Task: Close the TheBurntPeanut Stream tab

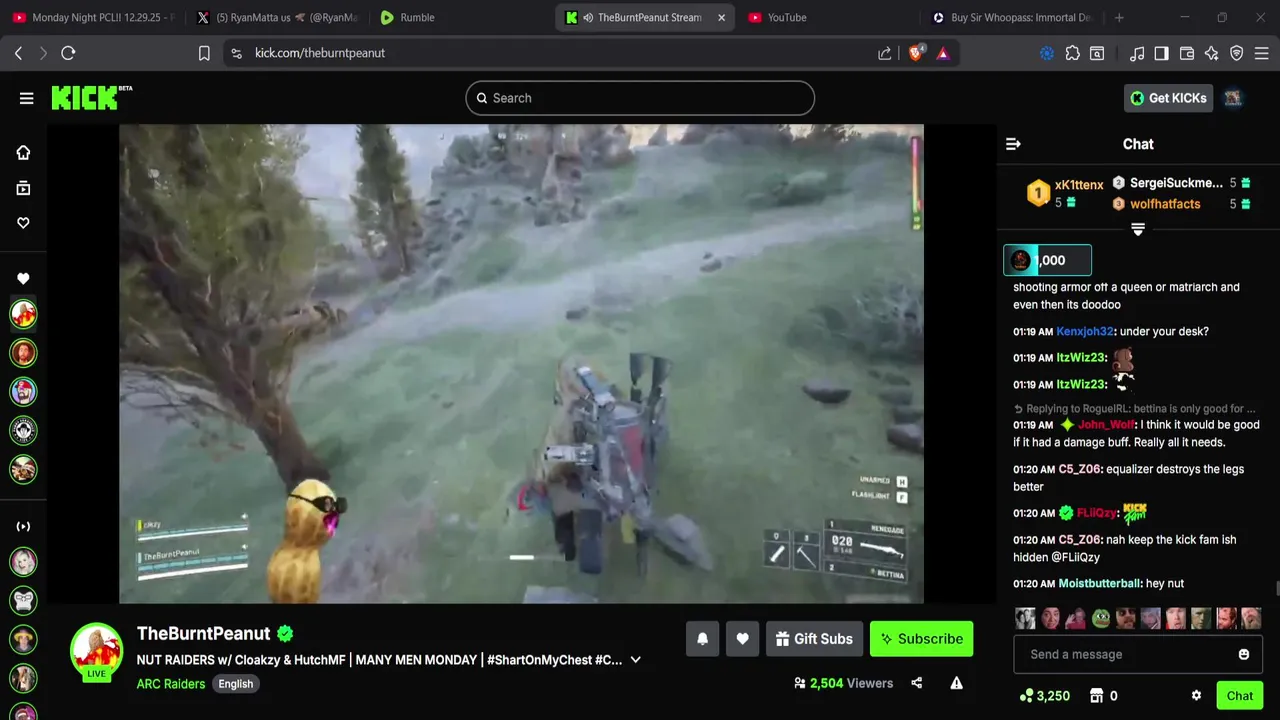Action: [721, 17]
